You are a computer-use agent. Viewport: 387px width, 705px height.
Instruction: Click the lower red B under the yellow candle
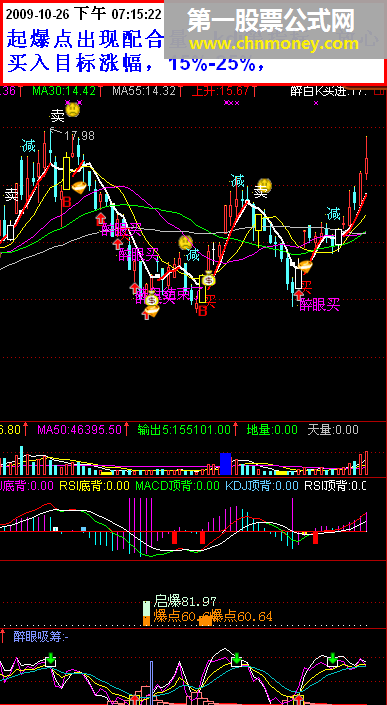click(202, 311)
